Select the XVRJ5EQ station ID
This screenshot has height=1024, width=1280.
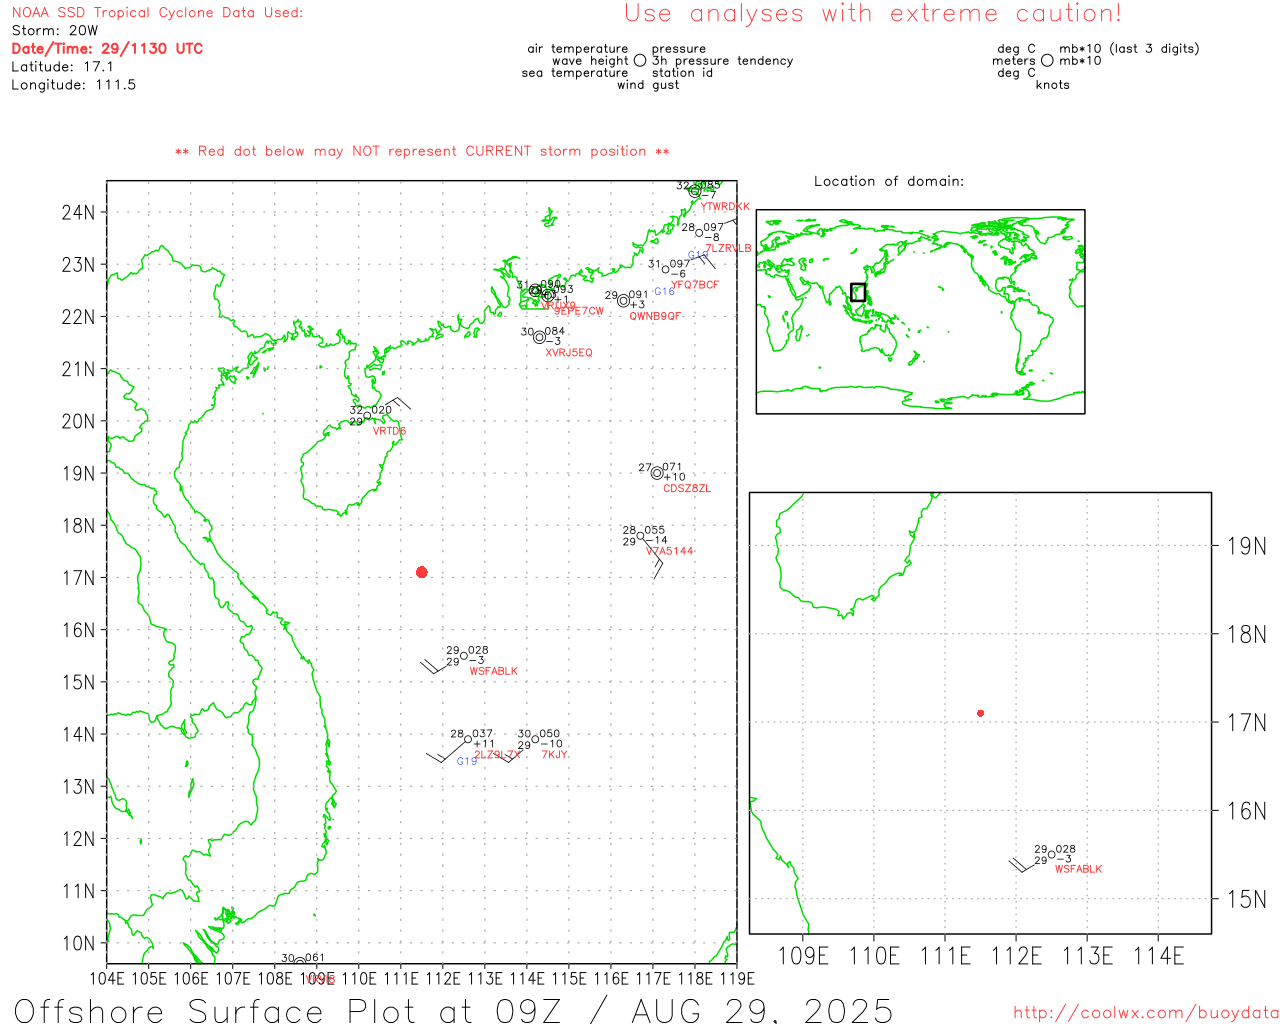pos(569,353)
